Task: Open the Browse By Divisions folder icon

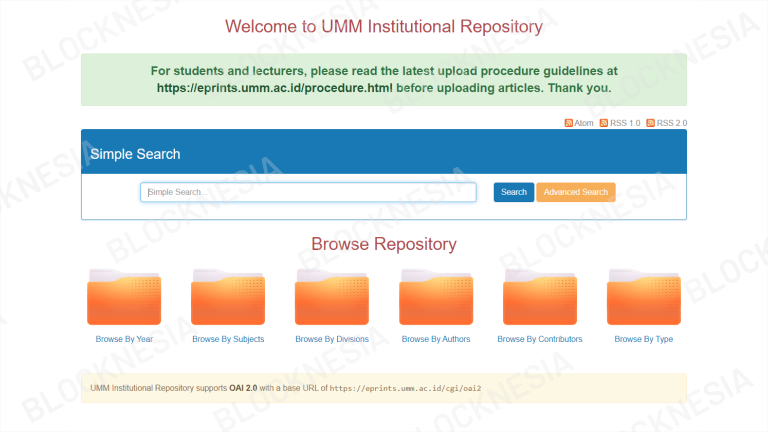Action: 332,297
